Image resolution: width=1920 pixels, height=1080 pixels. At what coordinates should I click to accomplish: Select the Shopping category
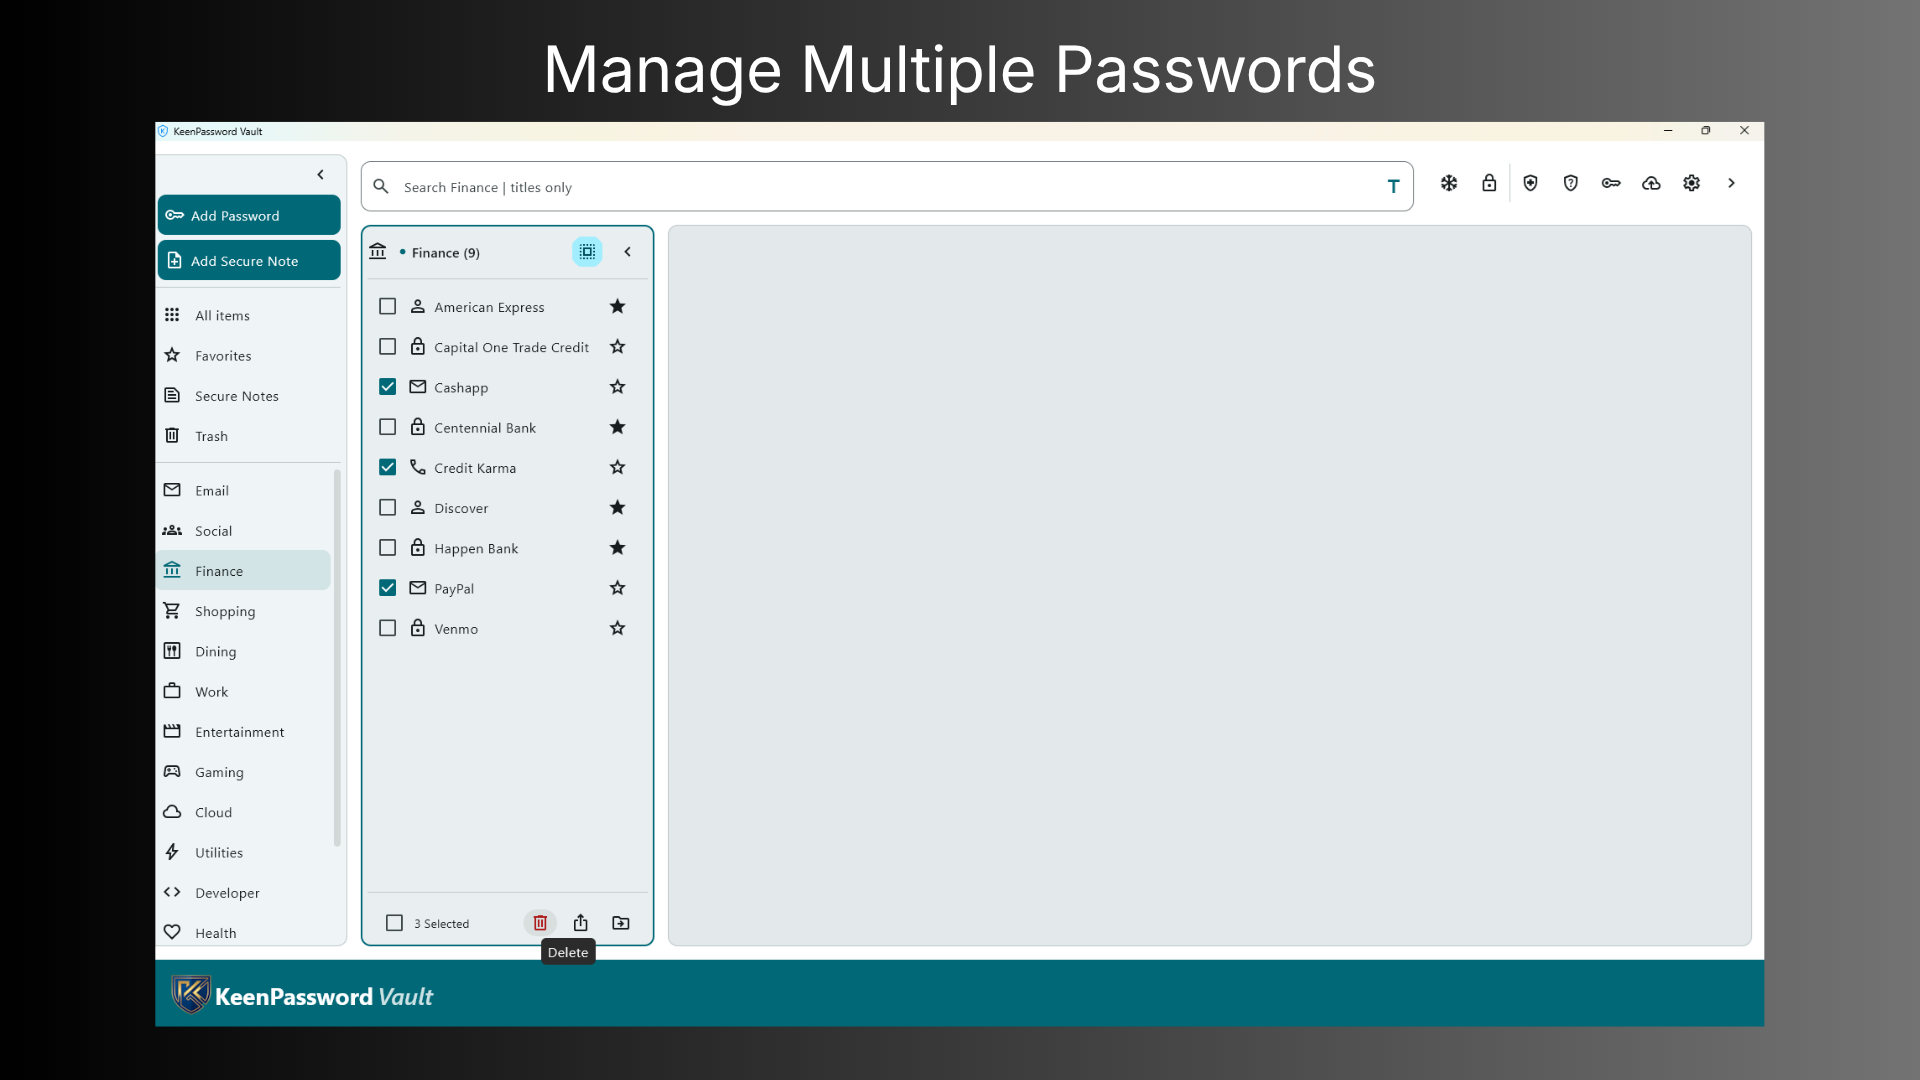[244, 611]
